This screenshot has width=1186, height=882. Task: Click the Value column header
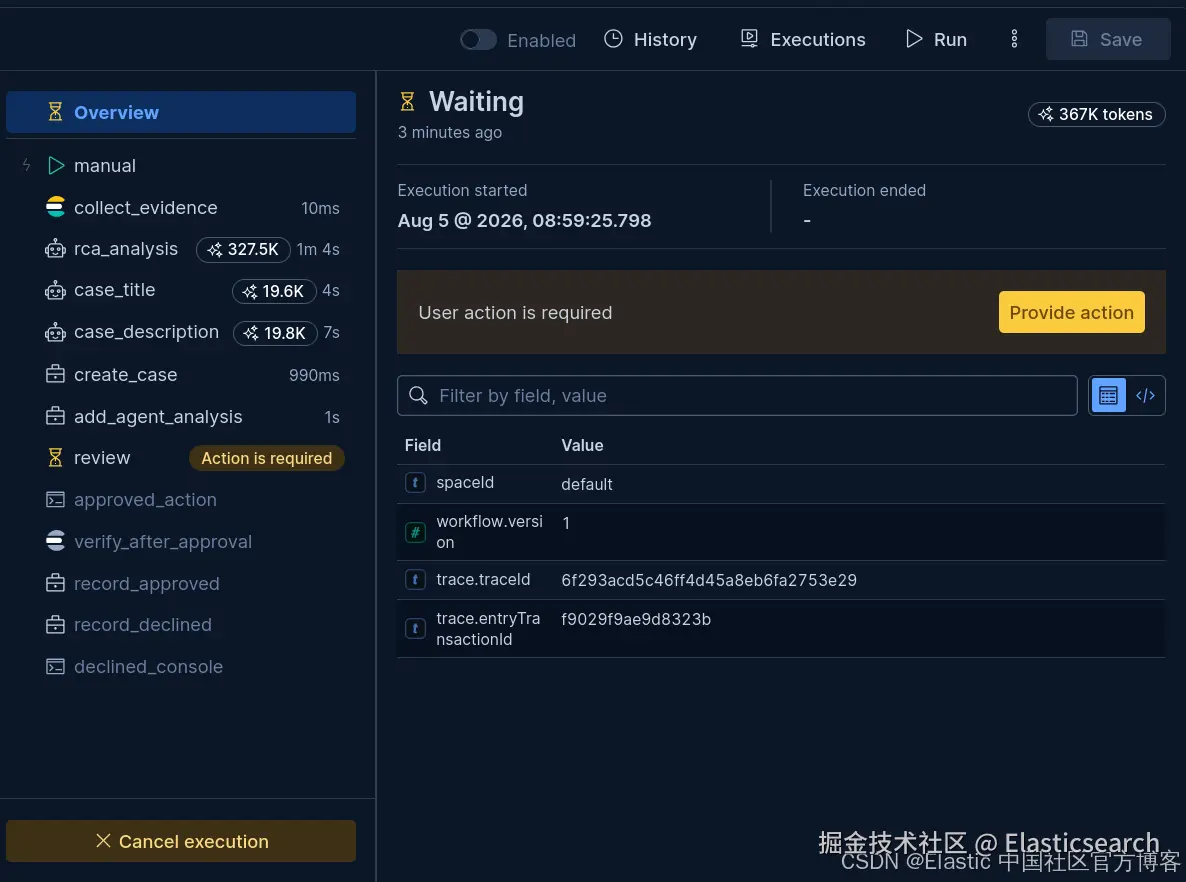pos(582,446)
